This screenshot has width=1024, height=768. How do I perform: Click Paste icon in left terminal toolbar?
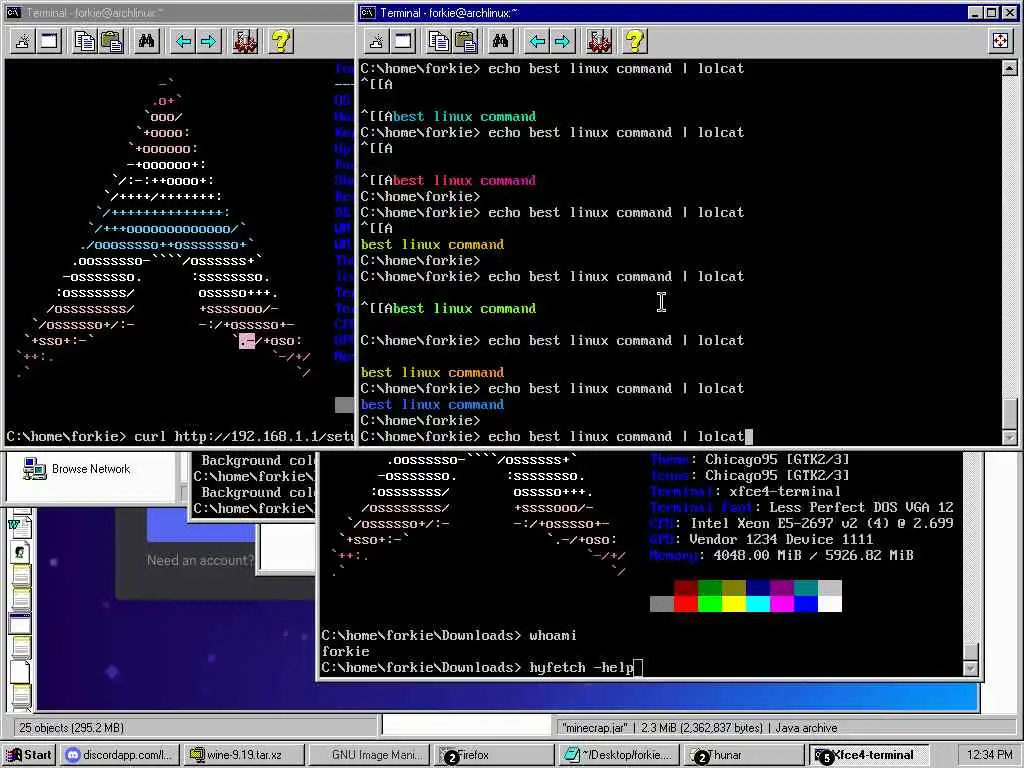[x=111, y=42]
